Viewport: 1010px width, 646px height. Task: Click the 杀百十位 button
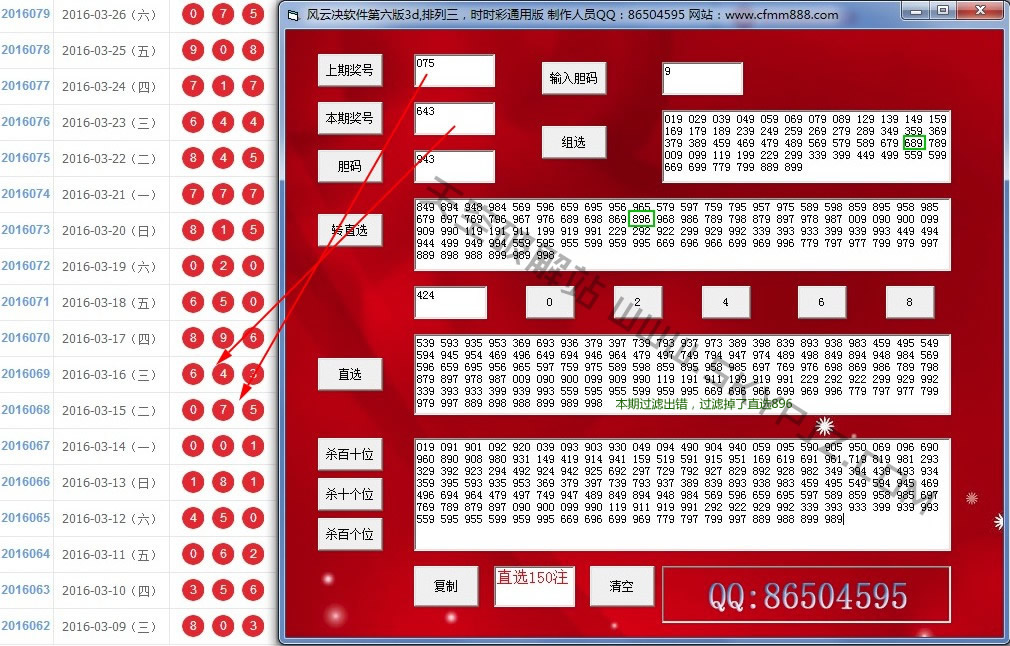point(350,455)
